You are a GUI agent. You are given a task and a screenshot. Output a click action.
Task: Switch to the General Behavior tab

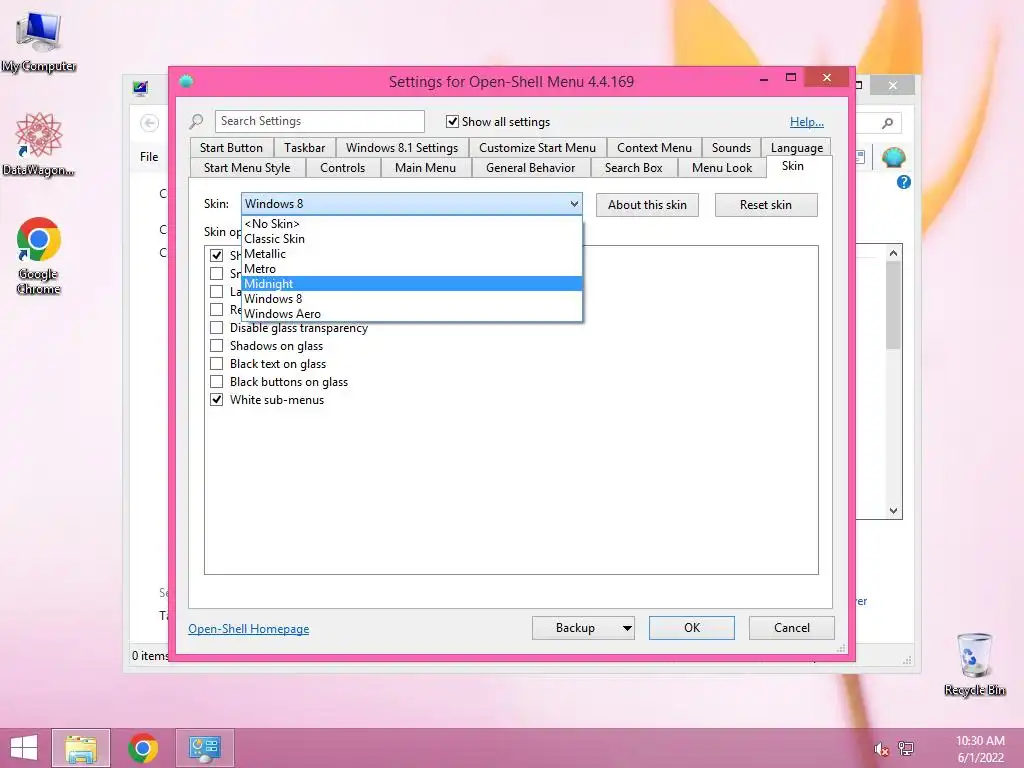coord(530,168)
